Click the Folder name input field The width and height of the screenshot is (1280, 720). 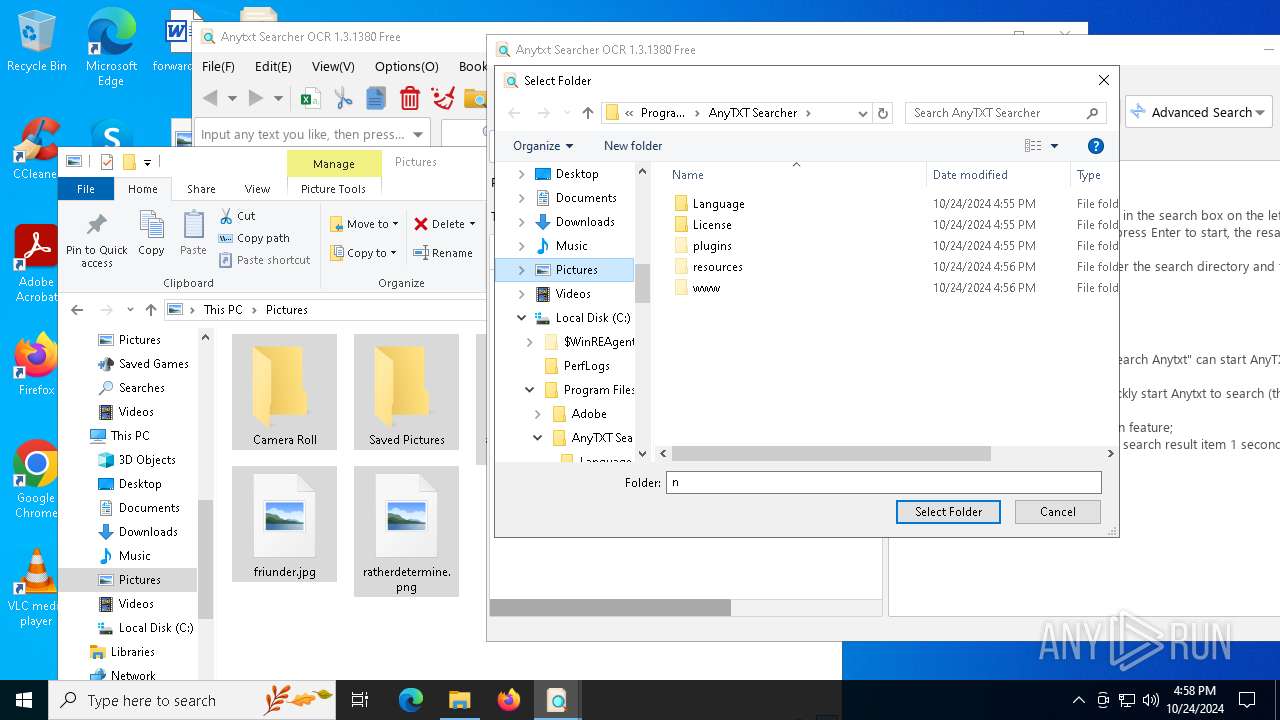click(884, 482)
